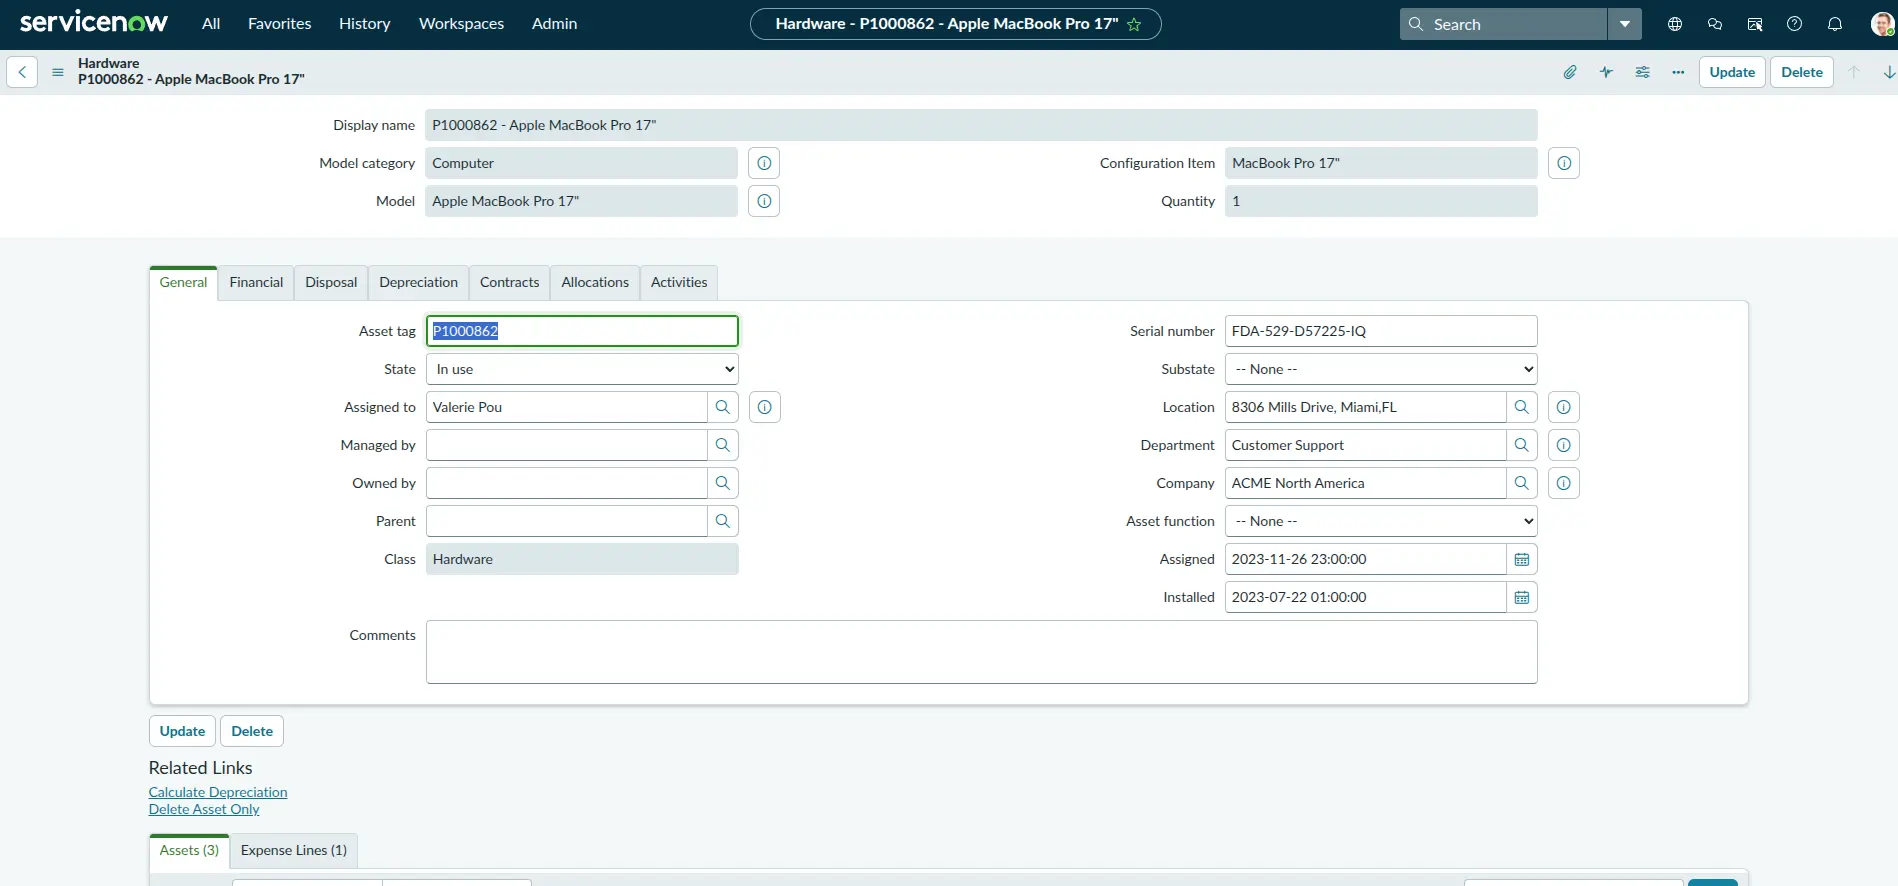Open the help question mark icon
This screenshot has height=886, width=1898.
pos(1795,24)
